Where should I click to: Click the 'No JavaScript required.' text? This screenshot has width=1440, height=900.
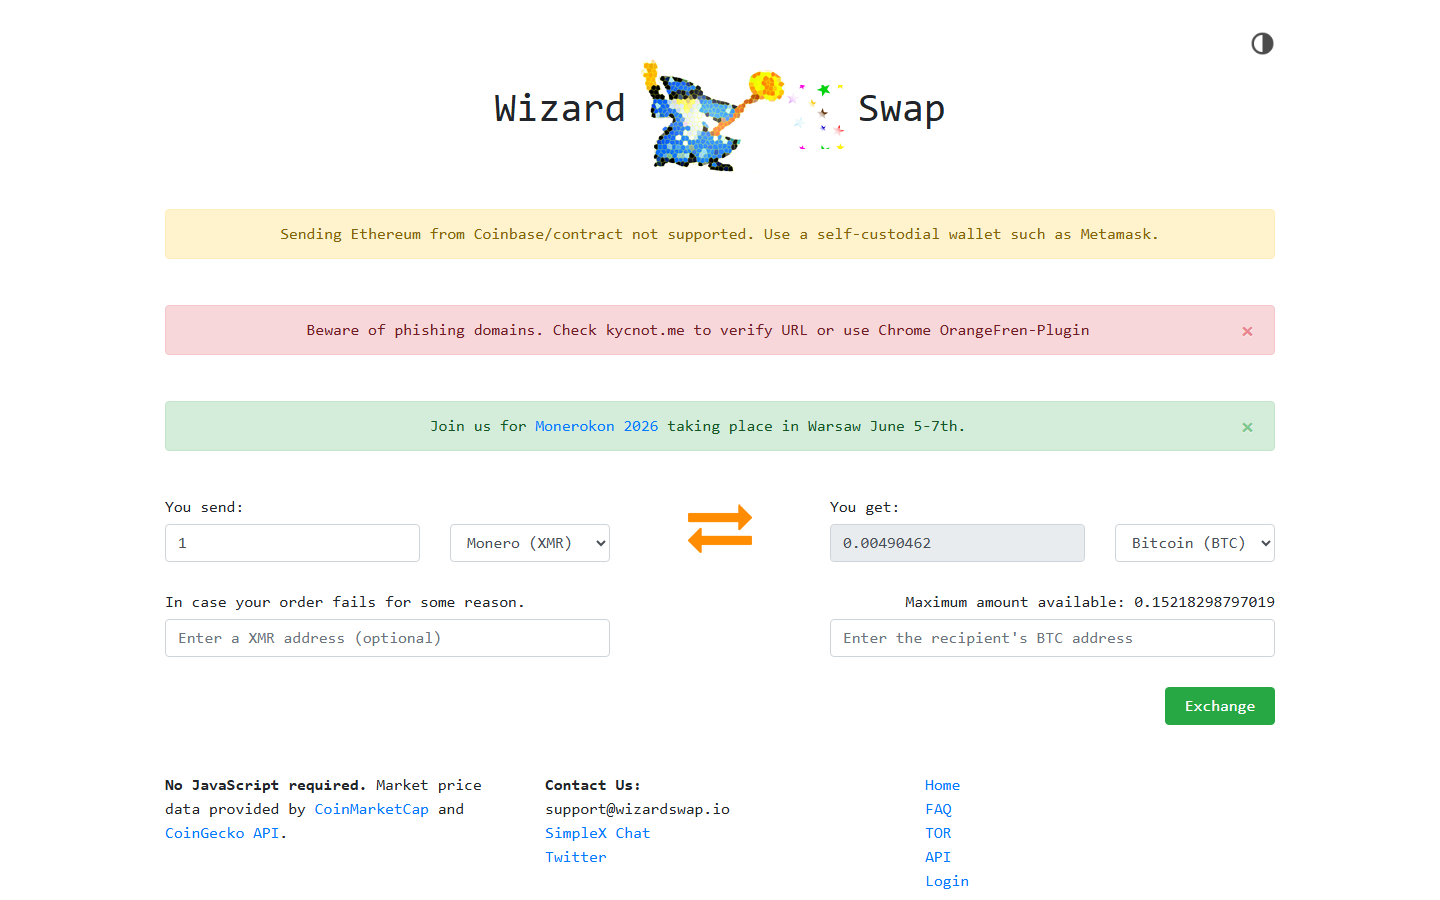tap(265, 785)
